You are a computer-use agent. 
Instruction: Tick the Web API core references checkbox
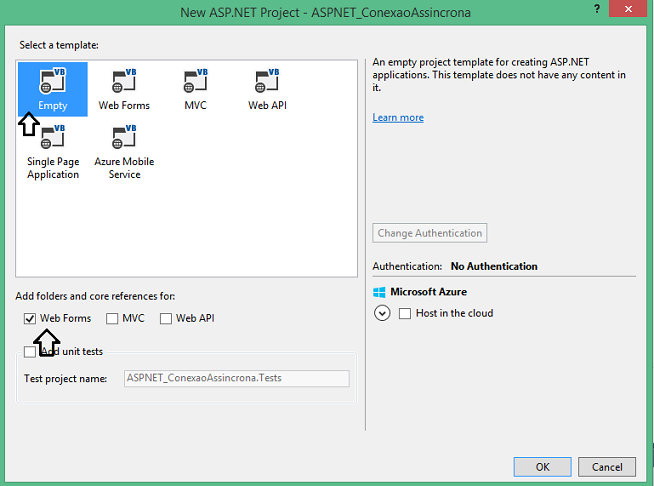166,319
